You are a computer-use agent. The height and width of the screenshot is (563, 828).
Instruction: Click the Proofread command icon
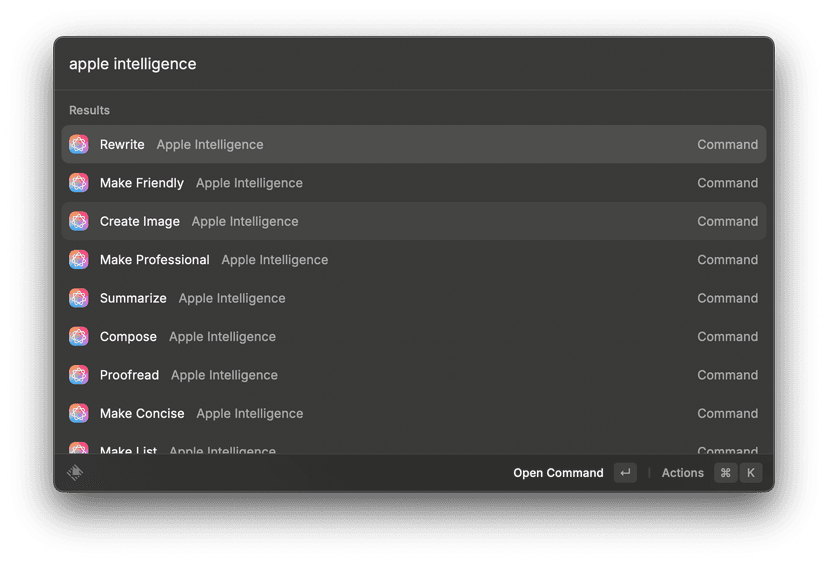[79, 375]
